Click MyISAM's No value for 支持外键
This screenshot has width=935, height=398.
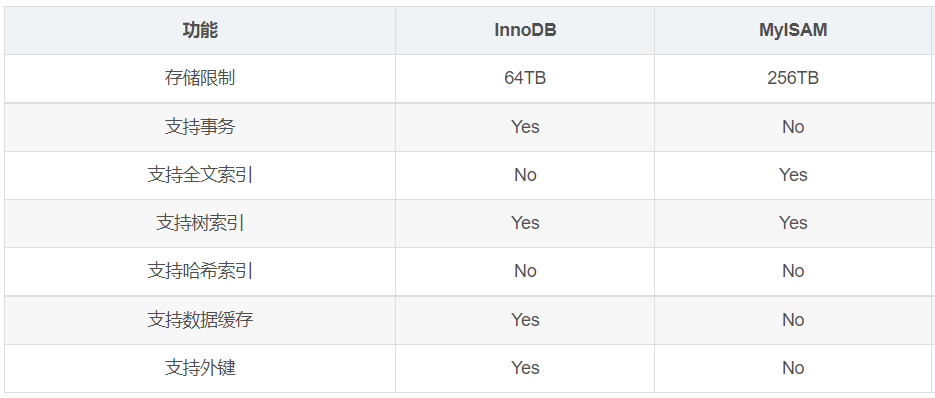[x=792, y=368]
